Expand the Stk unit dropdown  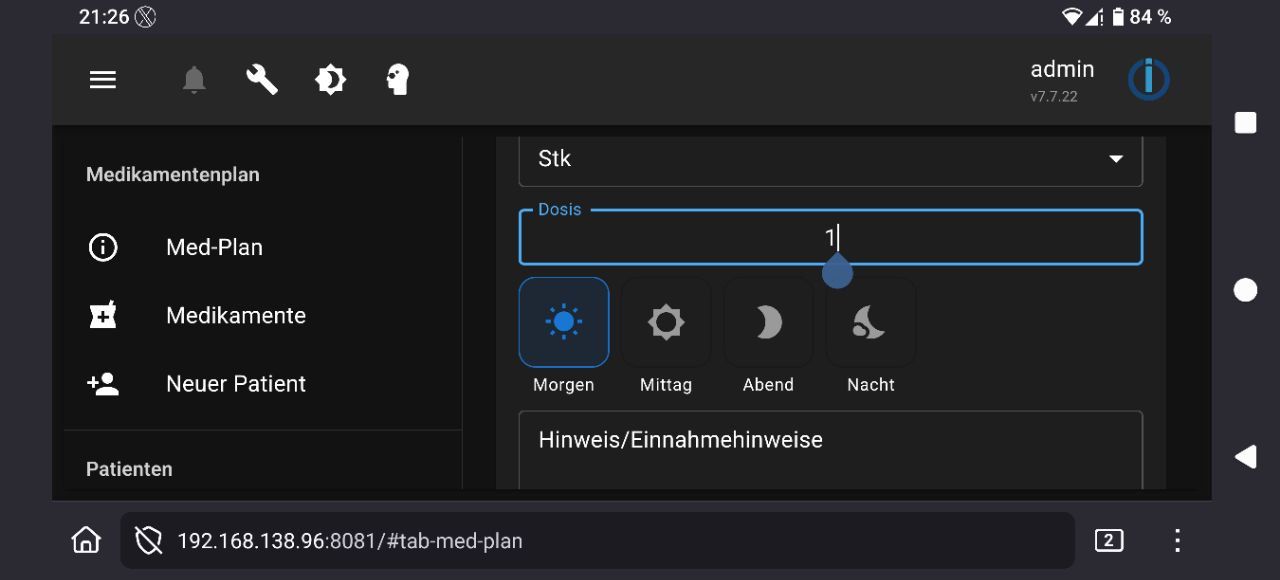coord(830,160)
